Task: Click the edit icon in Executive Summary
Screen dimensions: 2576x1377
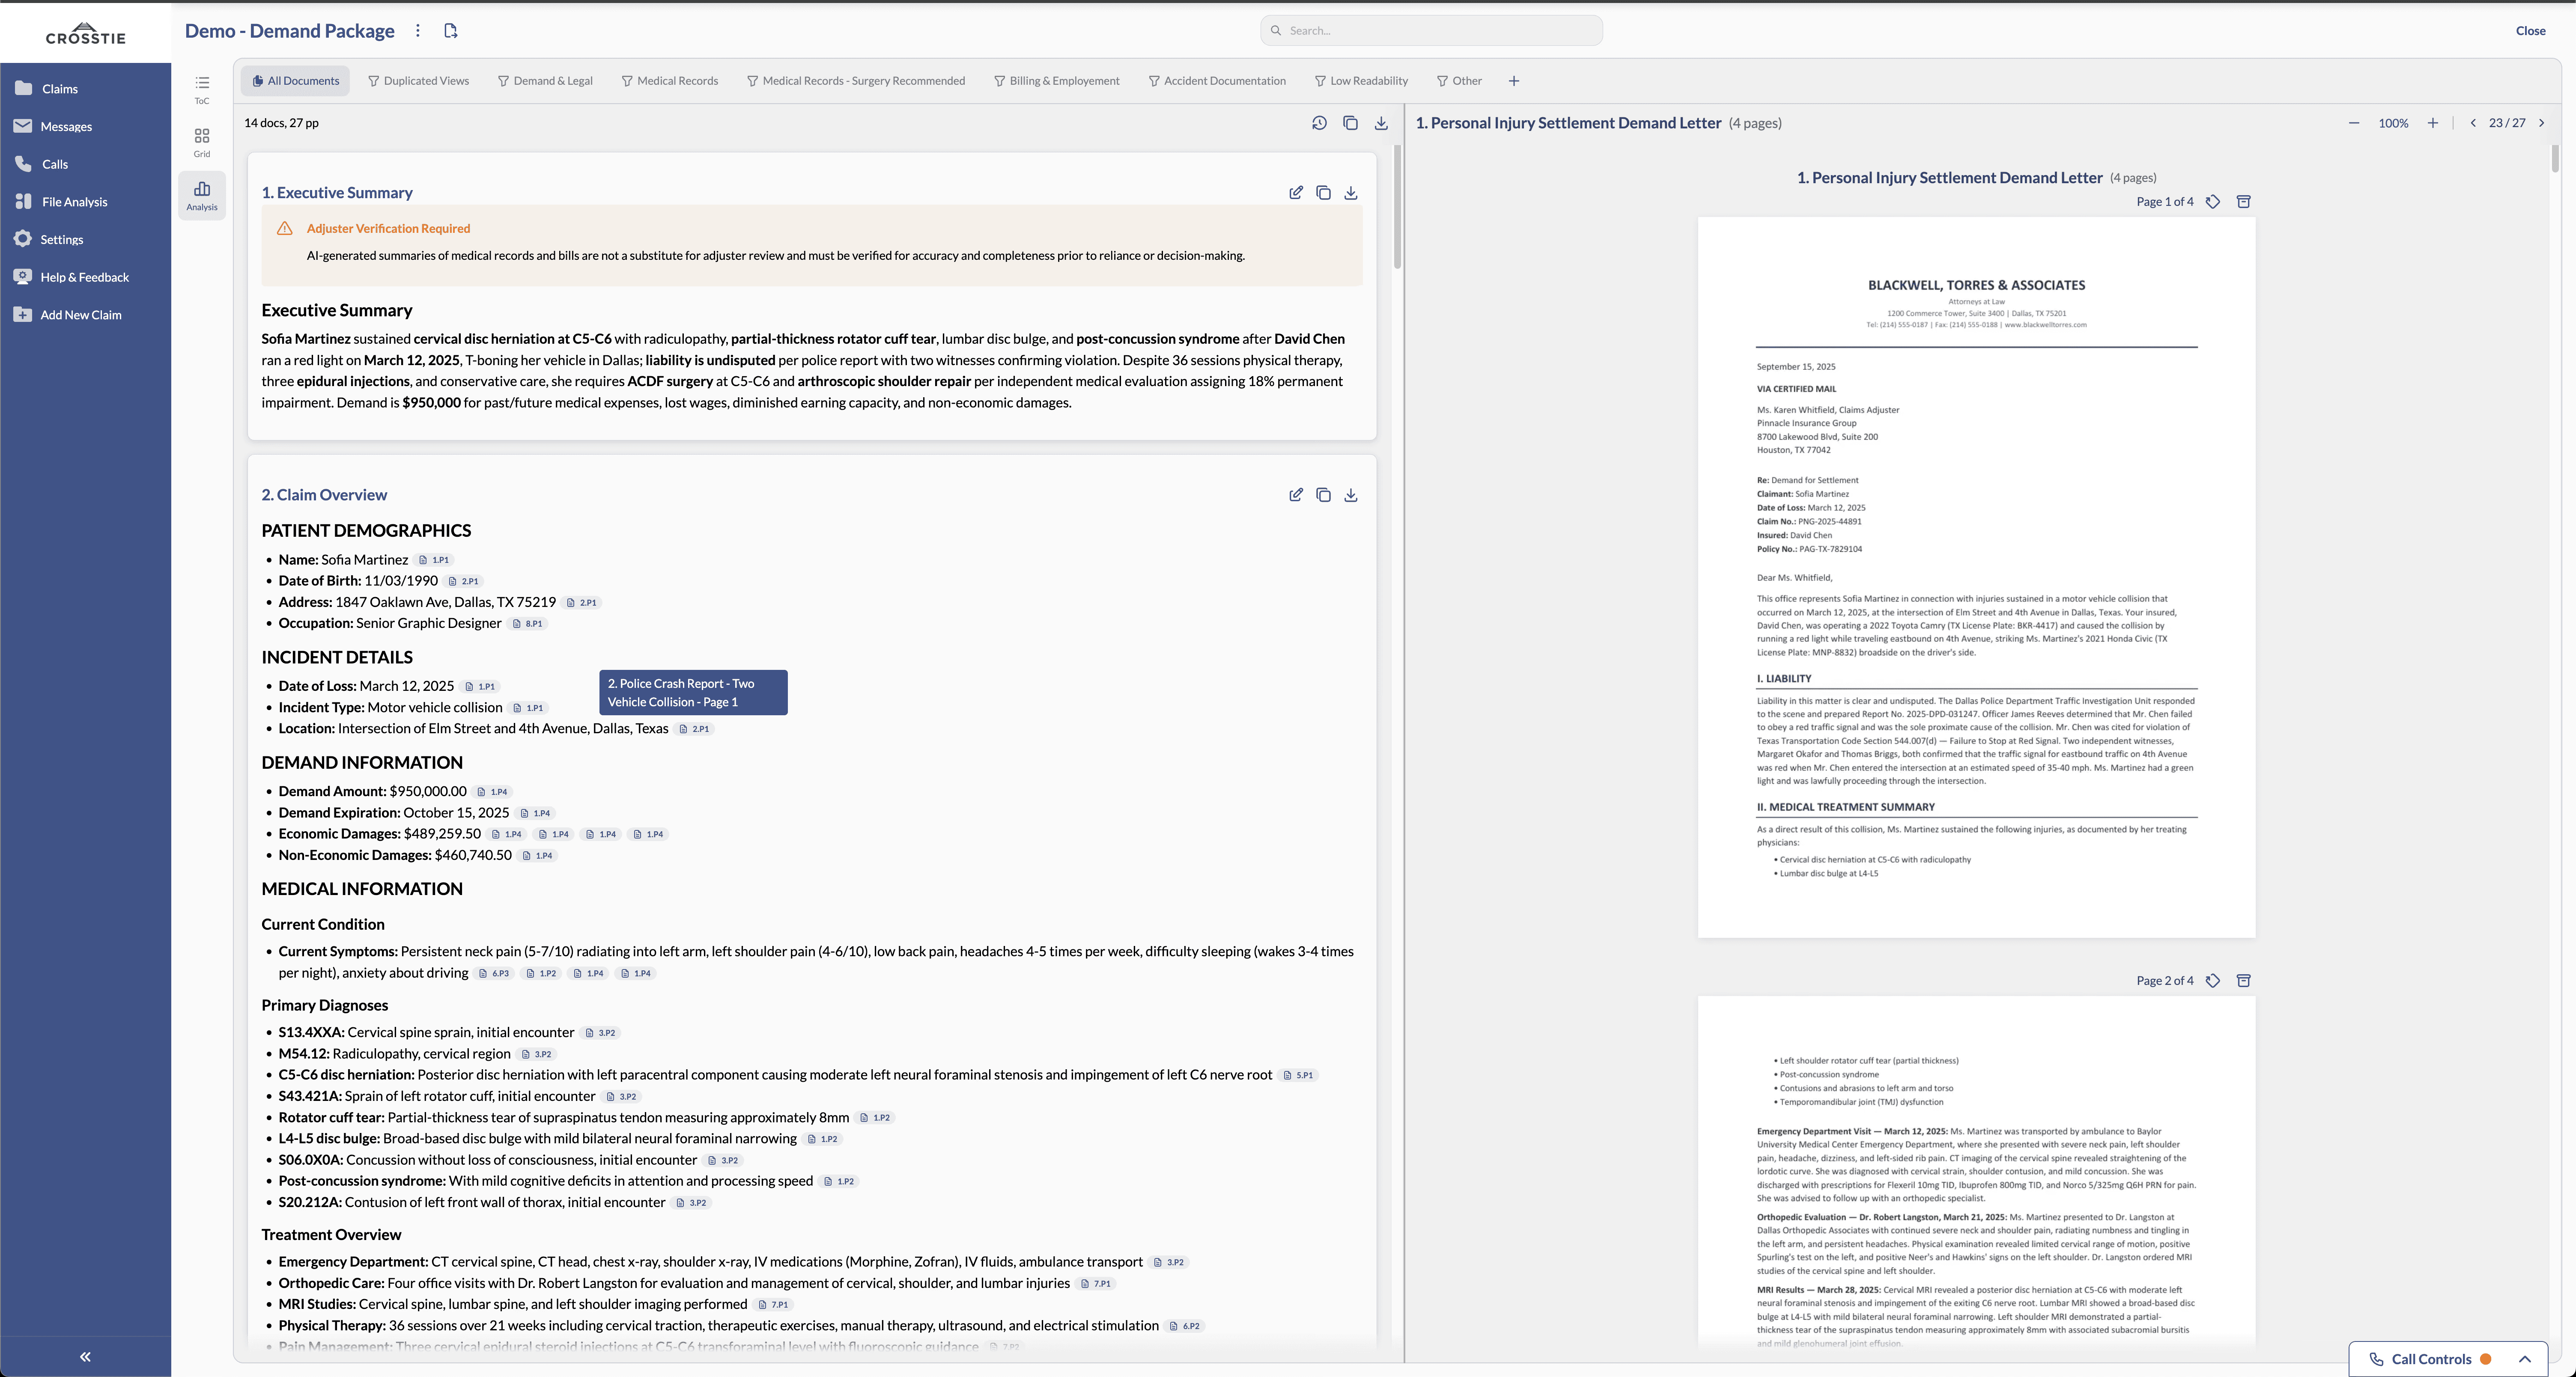Action: (x=1296, y=192)
